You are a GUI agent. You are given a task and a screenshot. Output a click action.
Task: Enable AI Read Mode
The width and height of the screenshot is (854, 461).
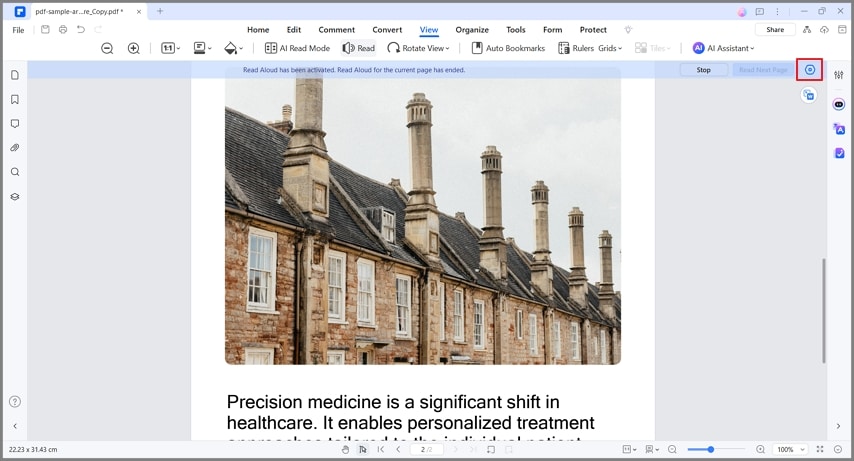coord(297,48)
